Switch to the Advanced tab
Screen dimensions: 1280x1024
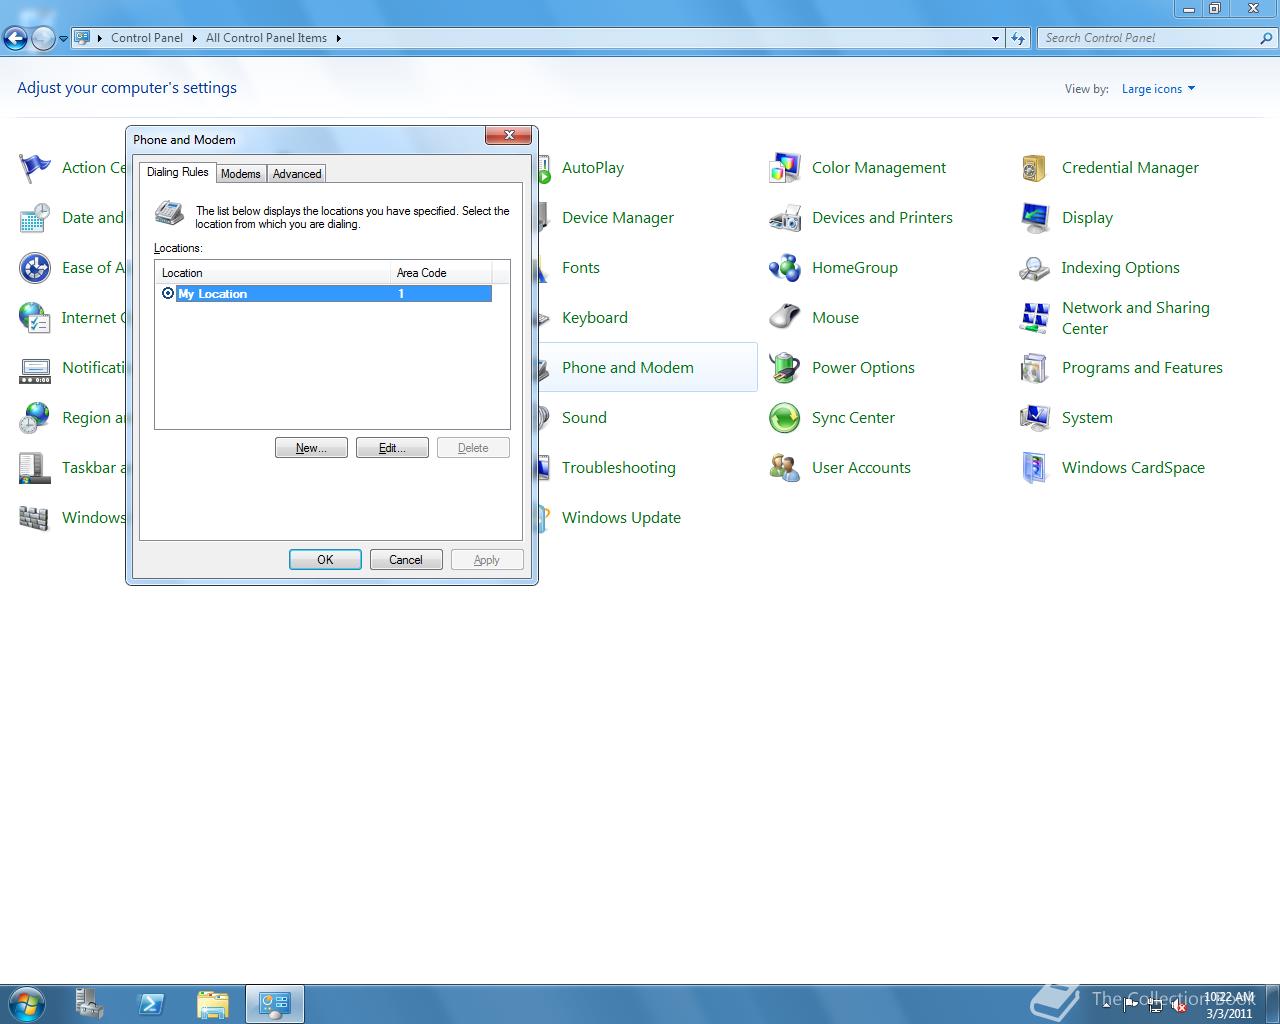coord(297,174)
